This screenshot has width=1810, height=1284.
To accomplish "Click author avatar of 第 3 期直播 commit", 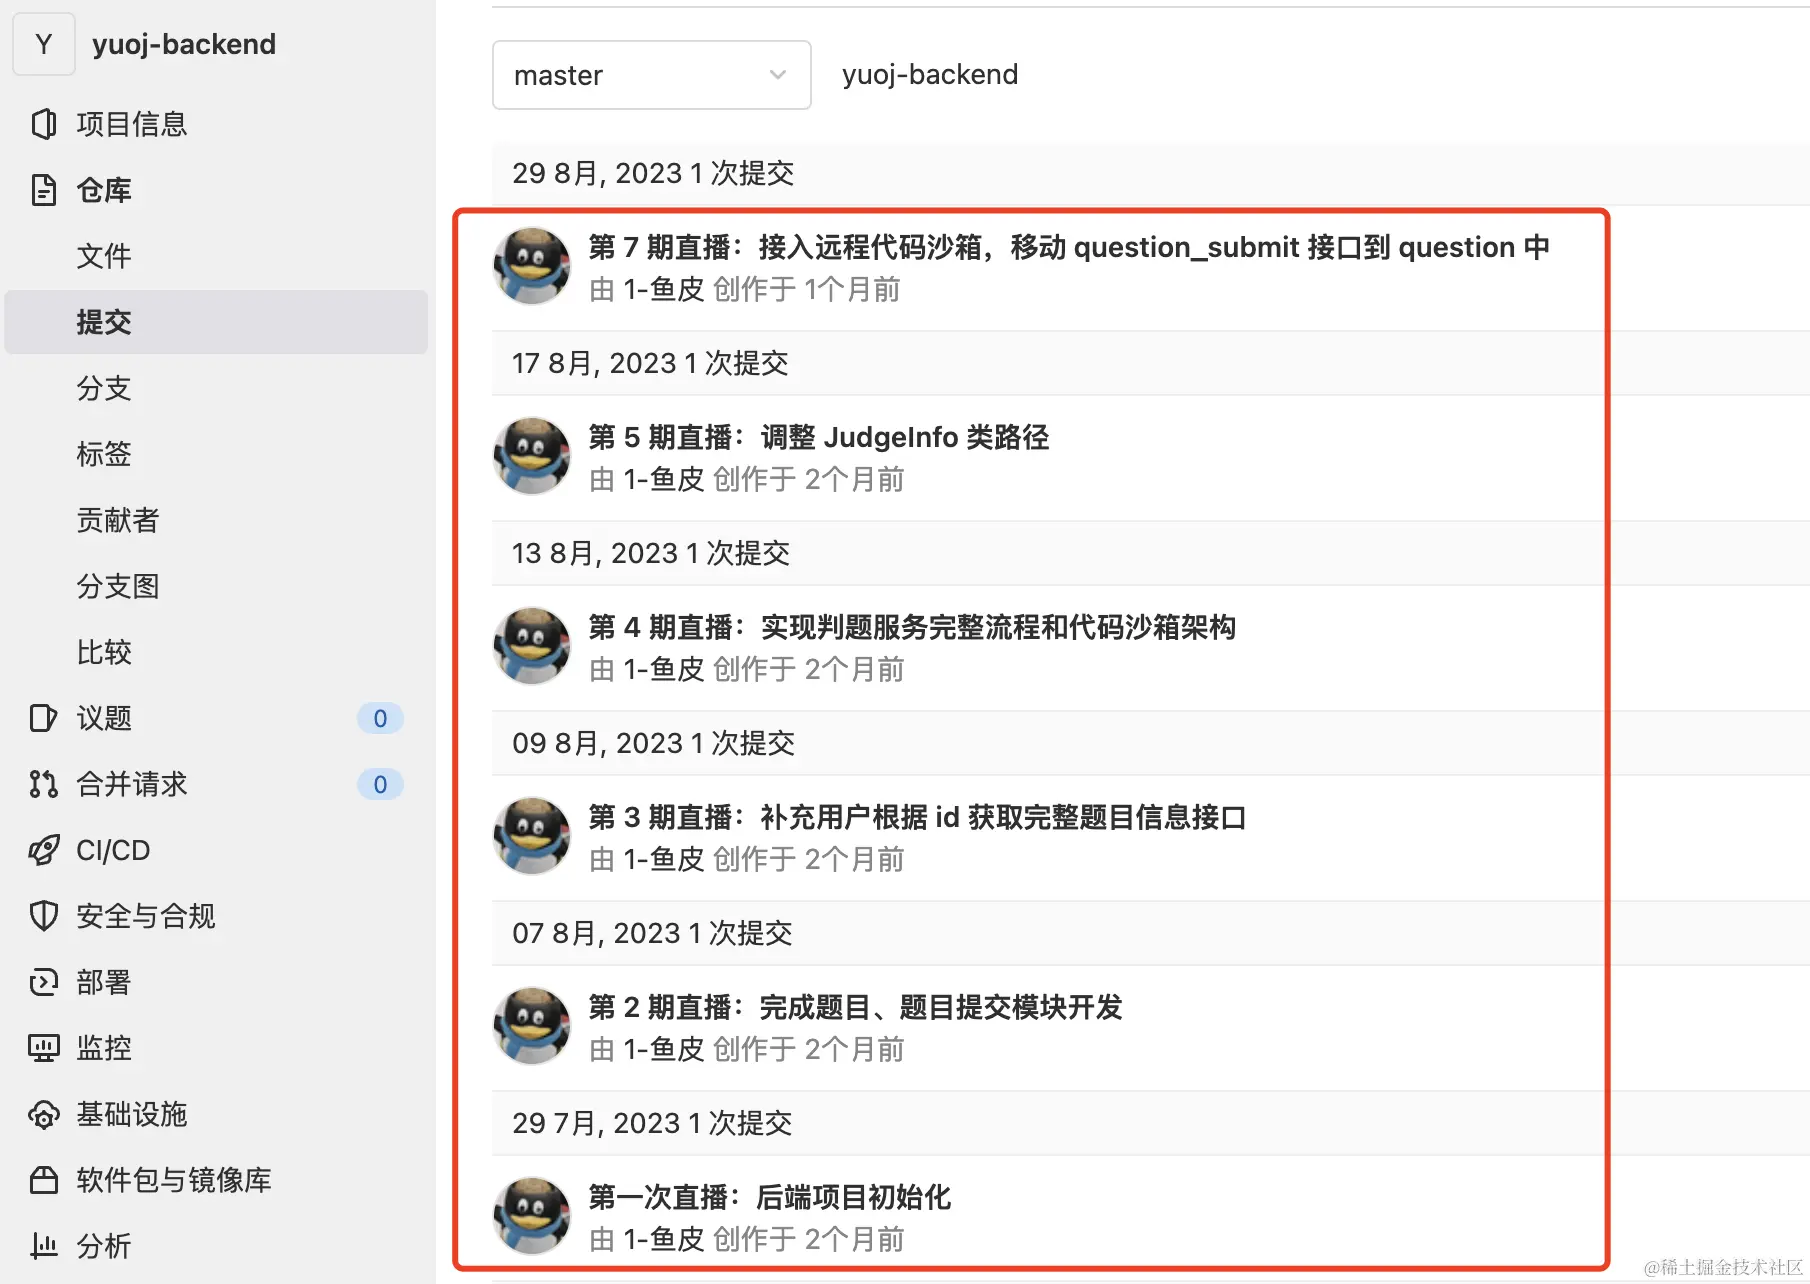I will click(532, 836).
